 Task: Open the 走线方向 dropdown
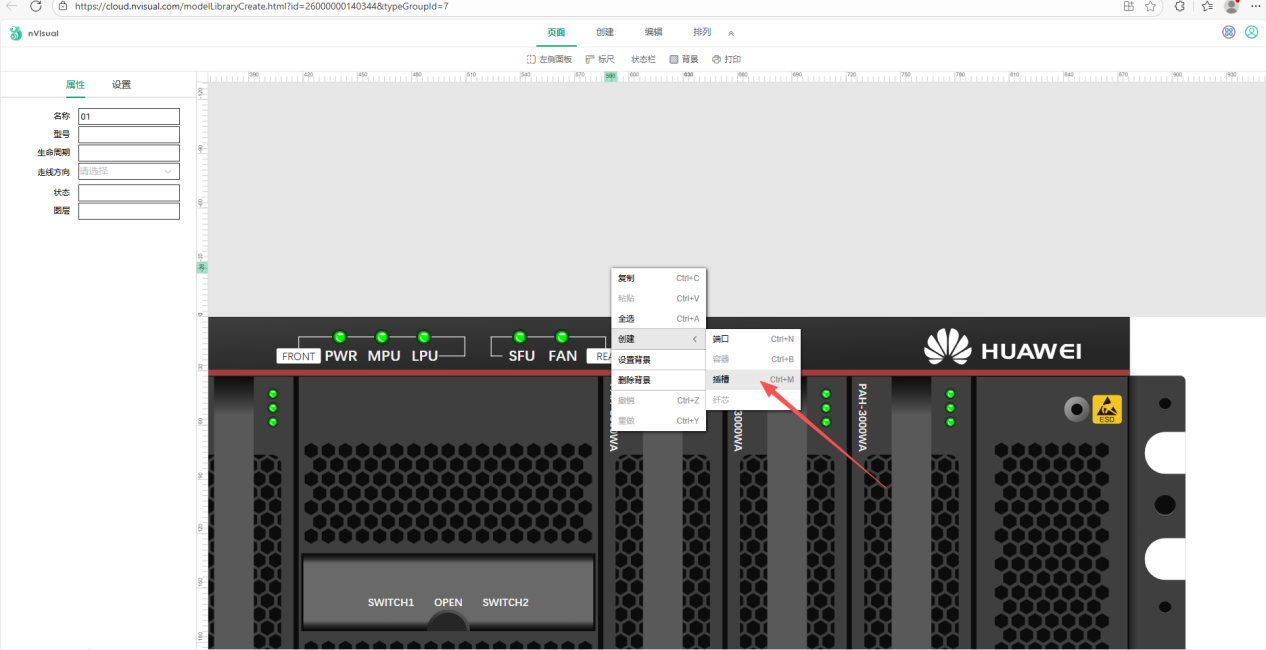(x=129, y=171)
